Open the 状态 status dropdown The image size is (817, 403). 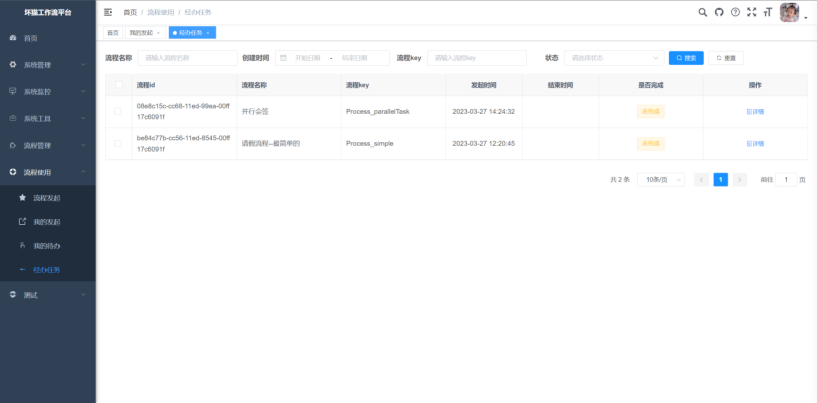click(x=613, y=58)
